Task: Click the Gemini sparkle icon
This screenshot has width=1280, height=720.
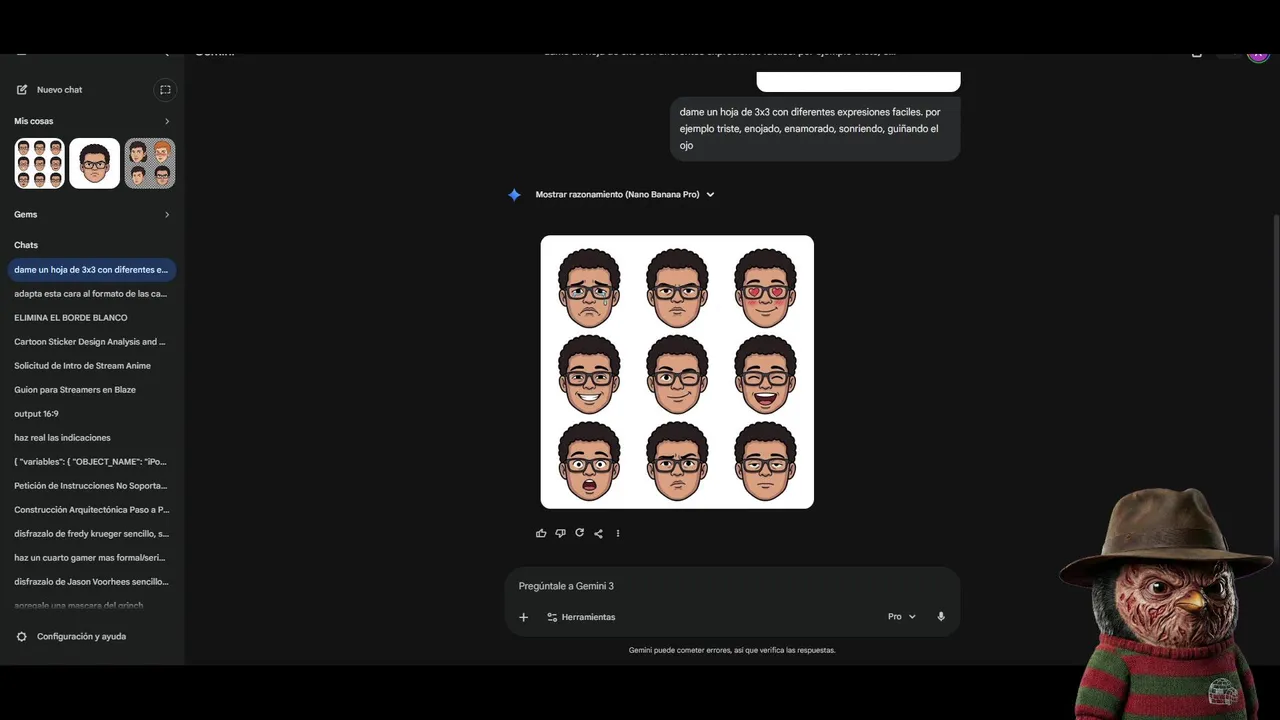Action: [514, 195]
